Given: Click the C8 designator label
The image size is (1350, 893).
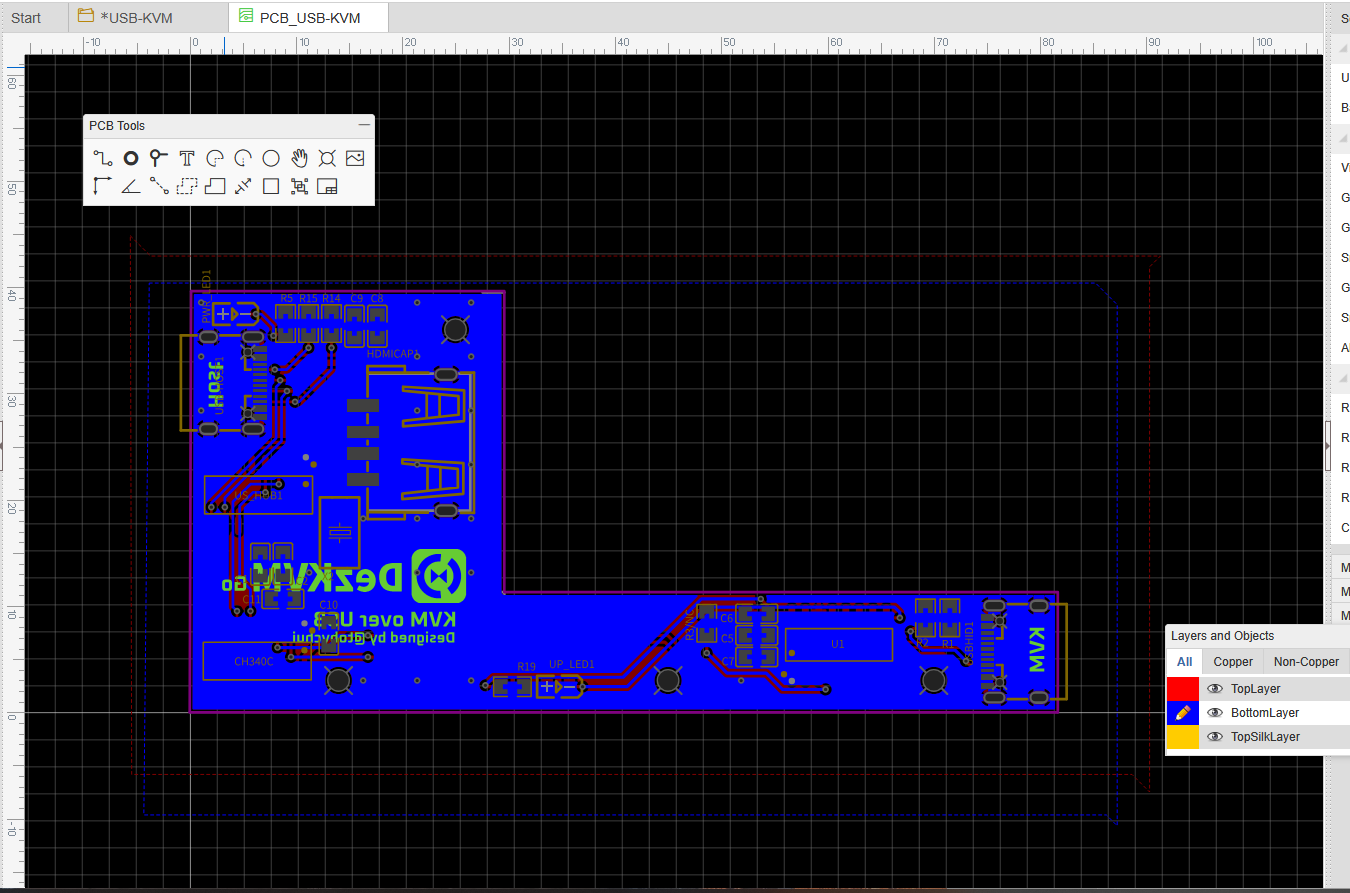Looking at the screenshot, I should (376, 298).
